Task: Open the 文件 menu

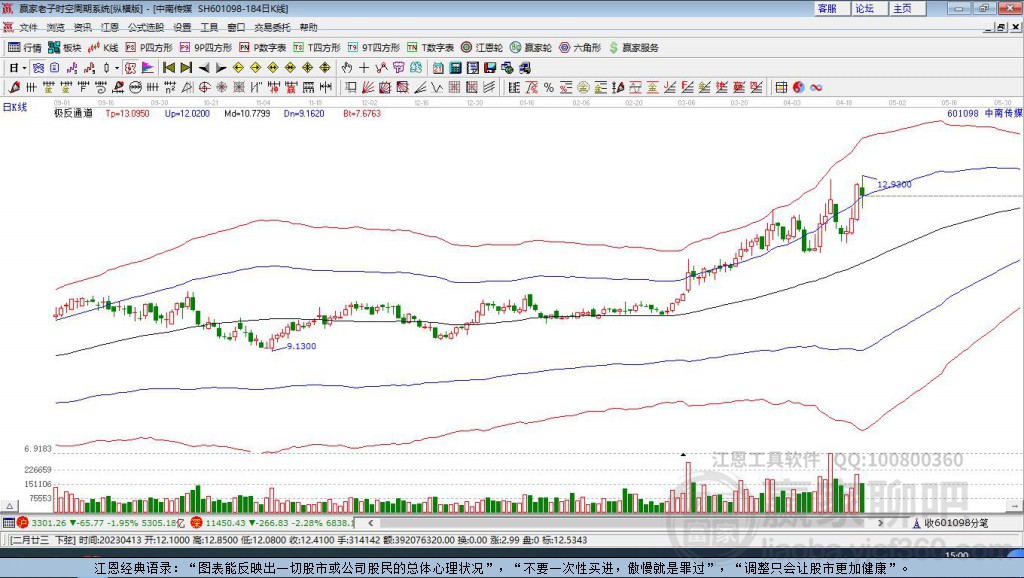Action: click(x=28, y=27)
